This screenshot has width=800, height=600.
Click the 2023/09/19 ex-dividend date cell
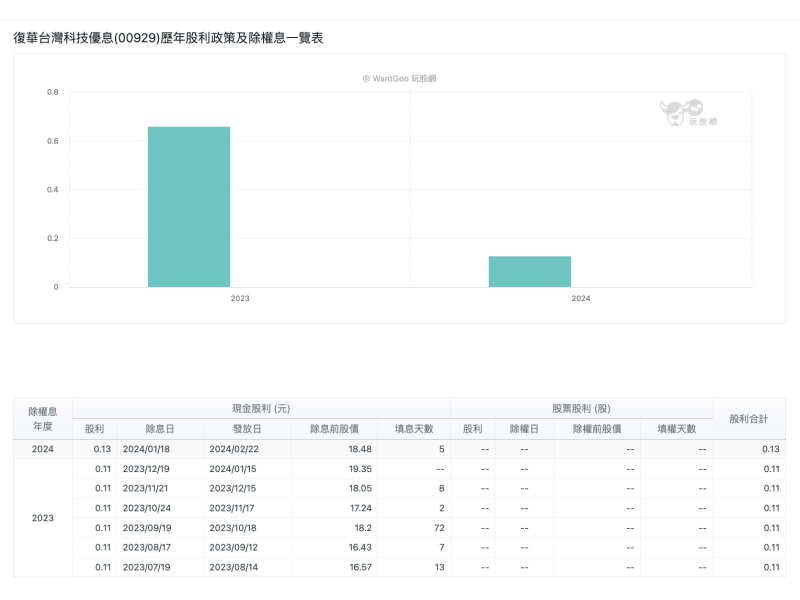(x=149, y=528)
